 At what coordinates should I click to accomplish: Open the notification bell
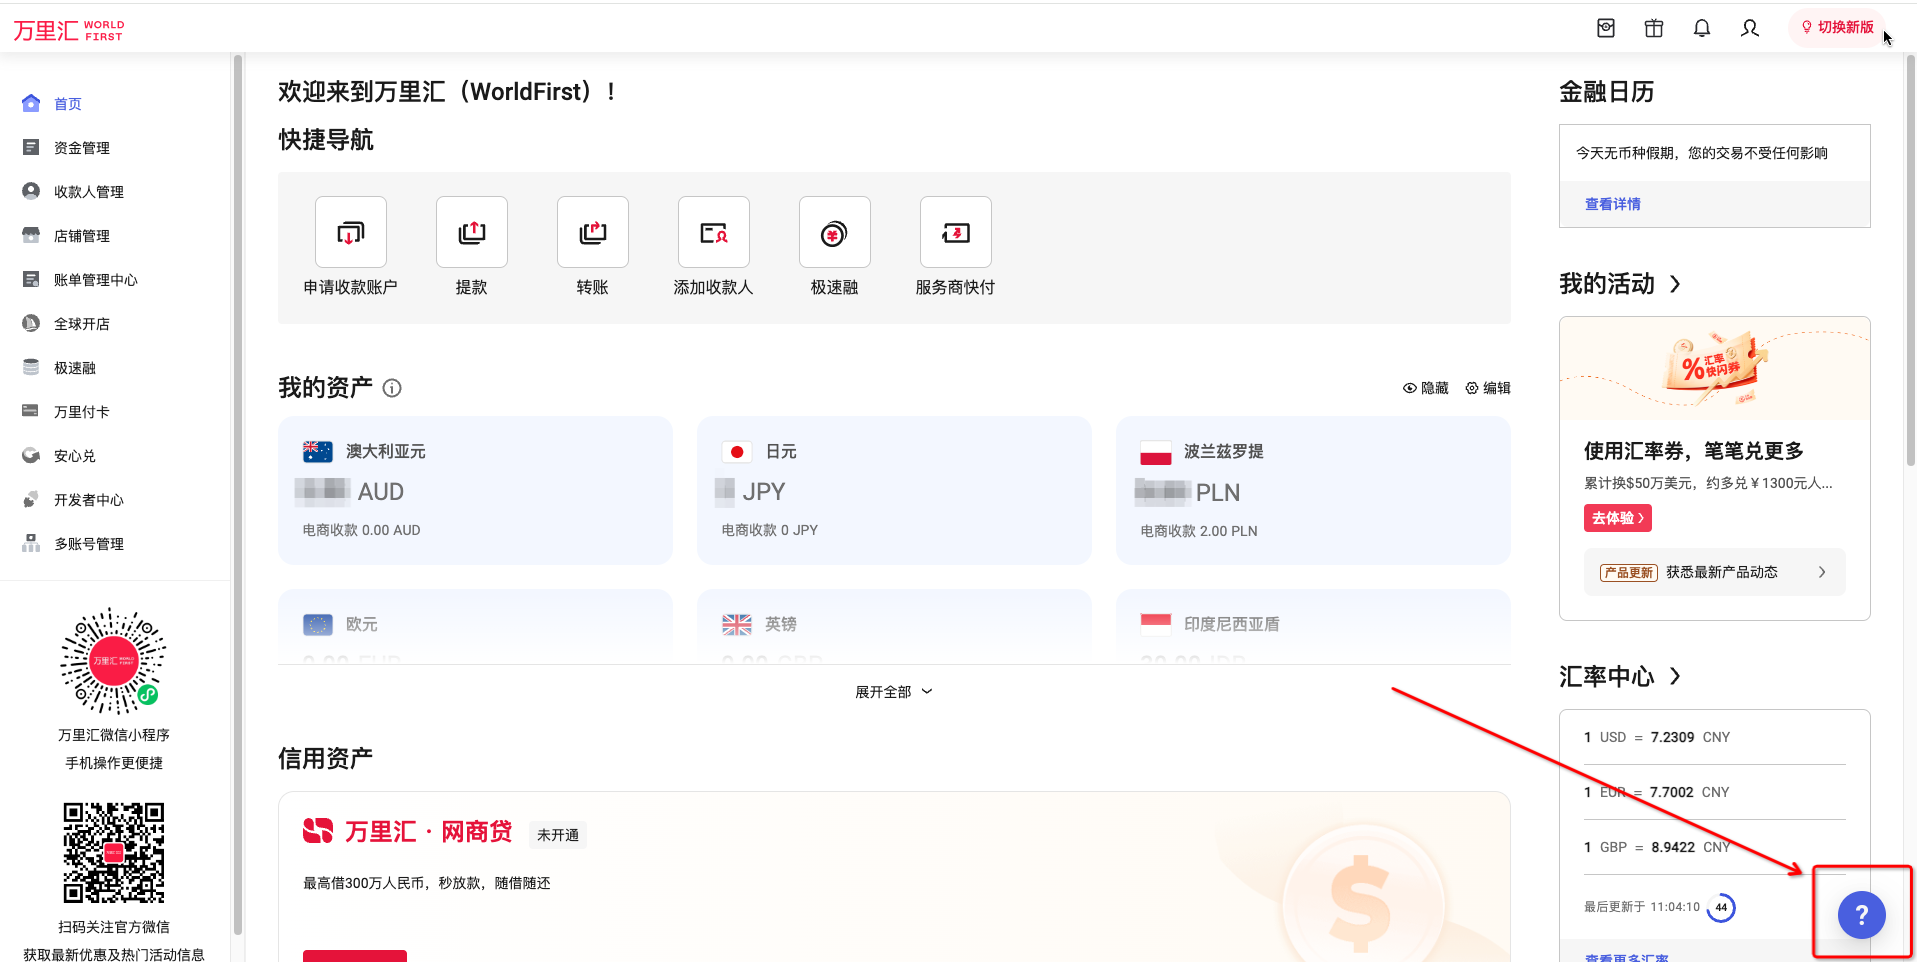pyautogui.click(x=1702, y=28)
